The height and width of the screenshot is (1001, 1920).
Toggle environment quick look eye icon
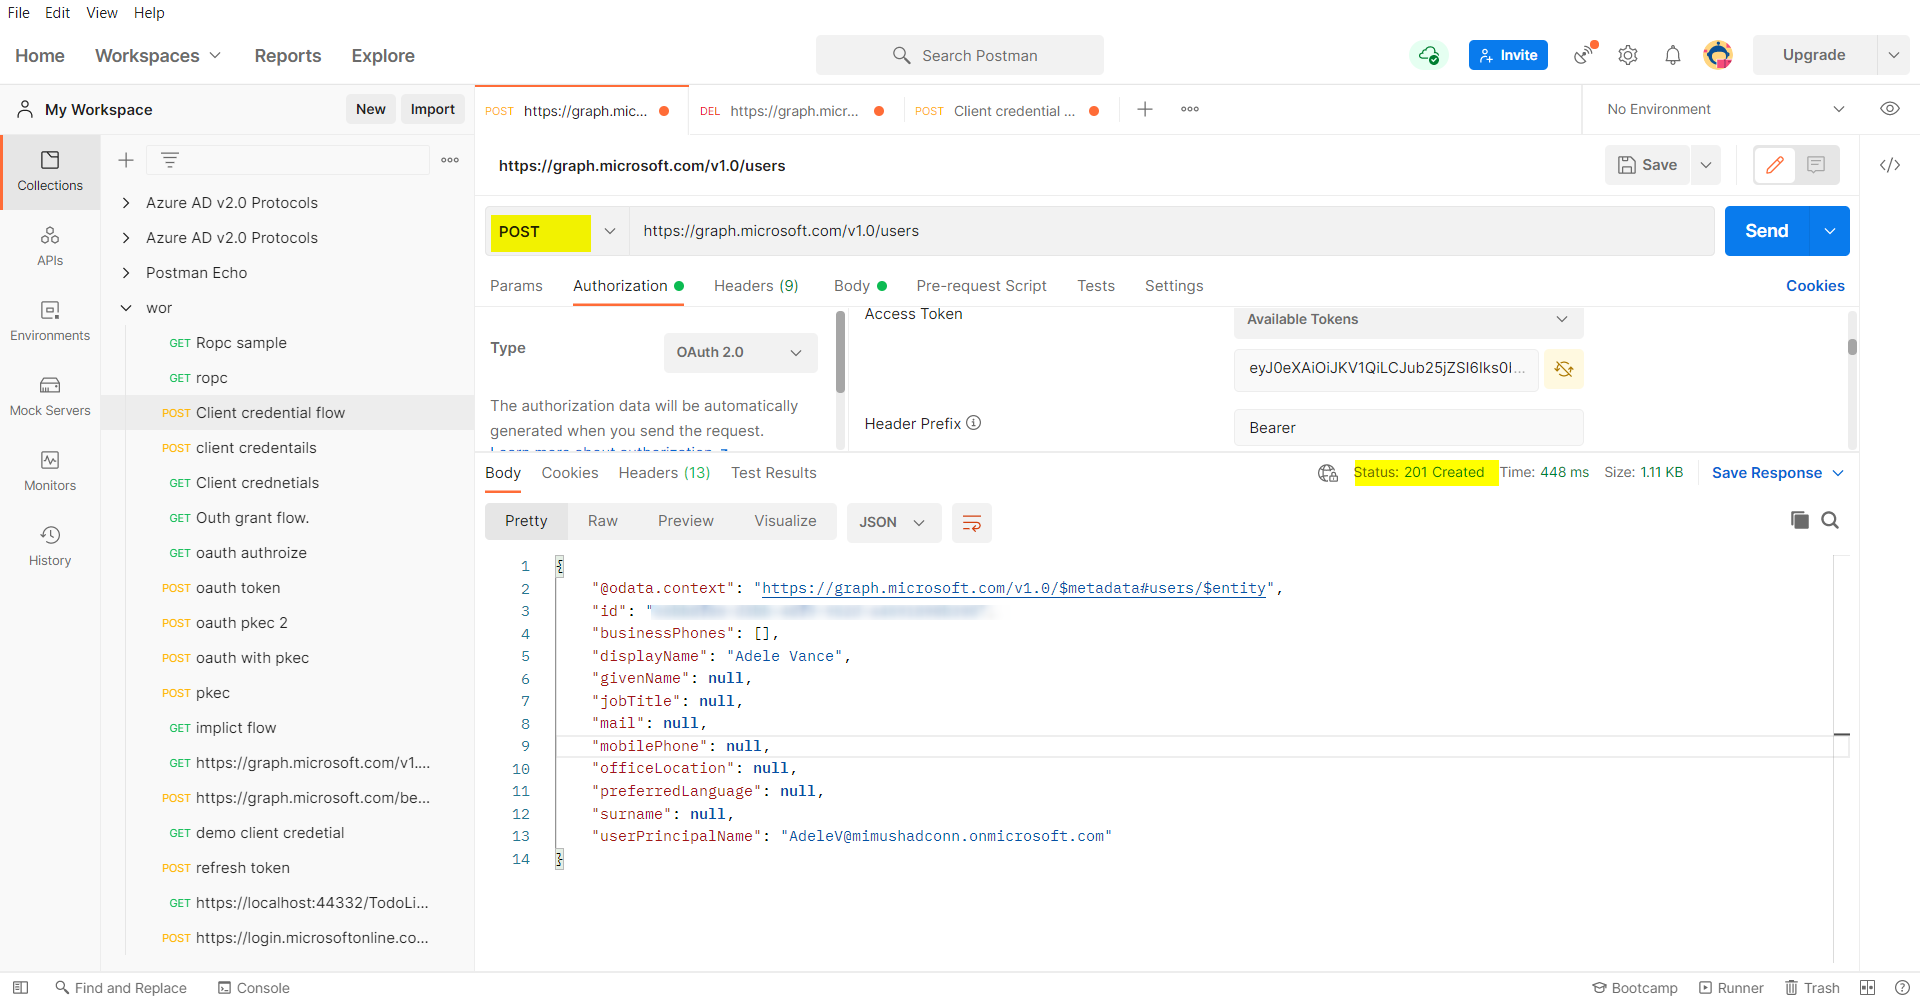[x=1890, y=109]
